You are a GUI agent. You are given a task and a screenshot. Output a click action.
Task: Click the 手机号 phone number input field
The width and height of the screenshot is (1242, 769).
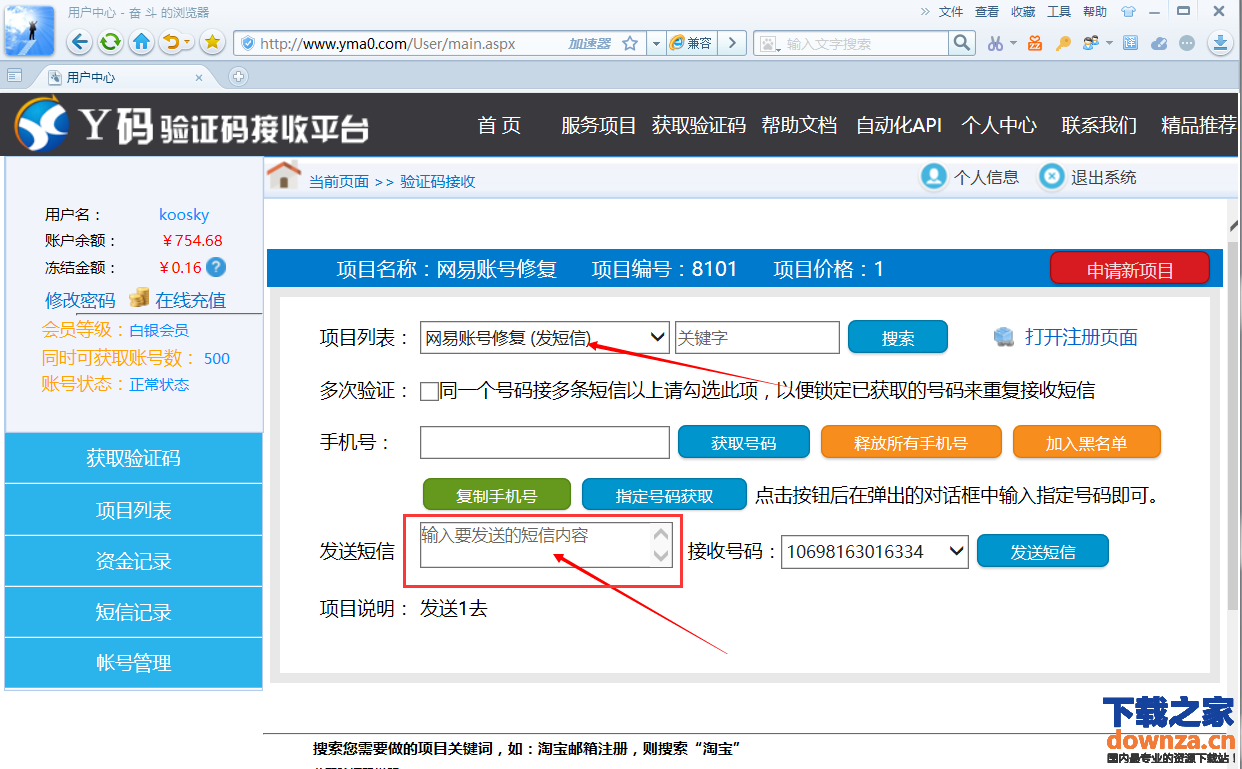(x=545, y=442)
